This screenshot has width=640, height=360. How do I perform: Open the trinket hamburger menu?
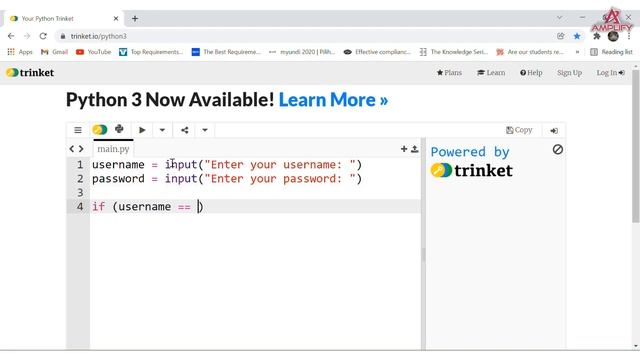coord(78,130)
